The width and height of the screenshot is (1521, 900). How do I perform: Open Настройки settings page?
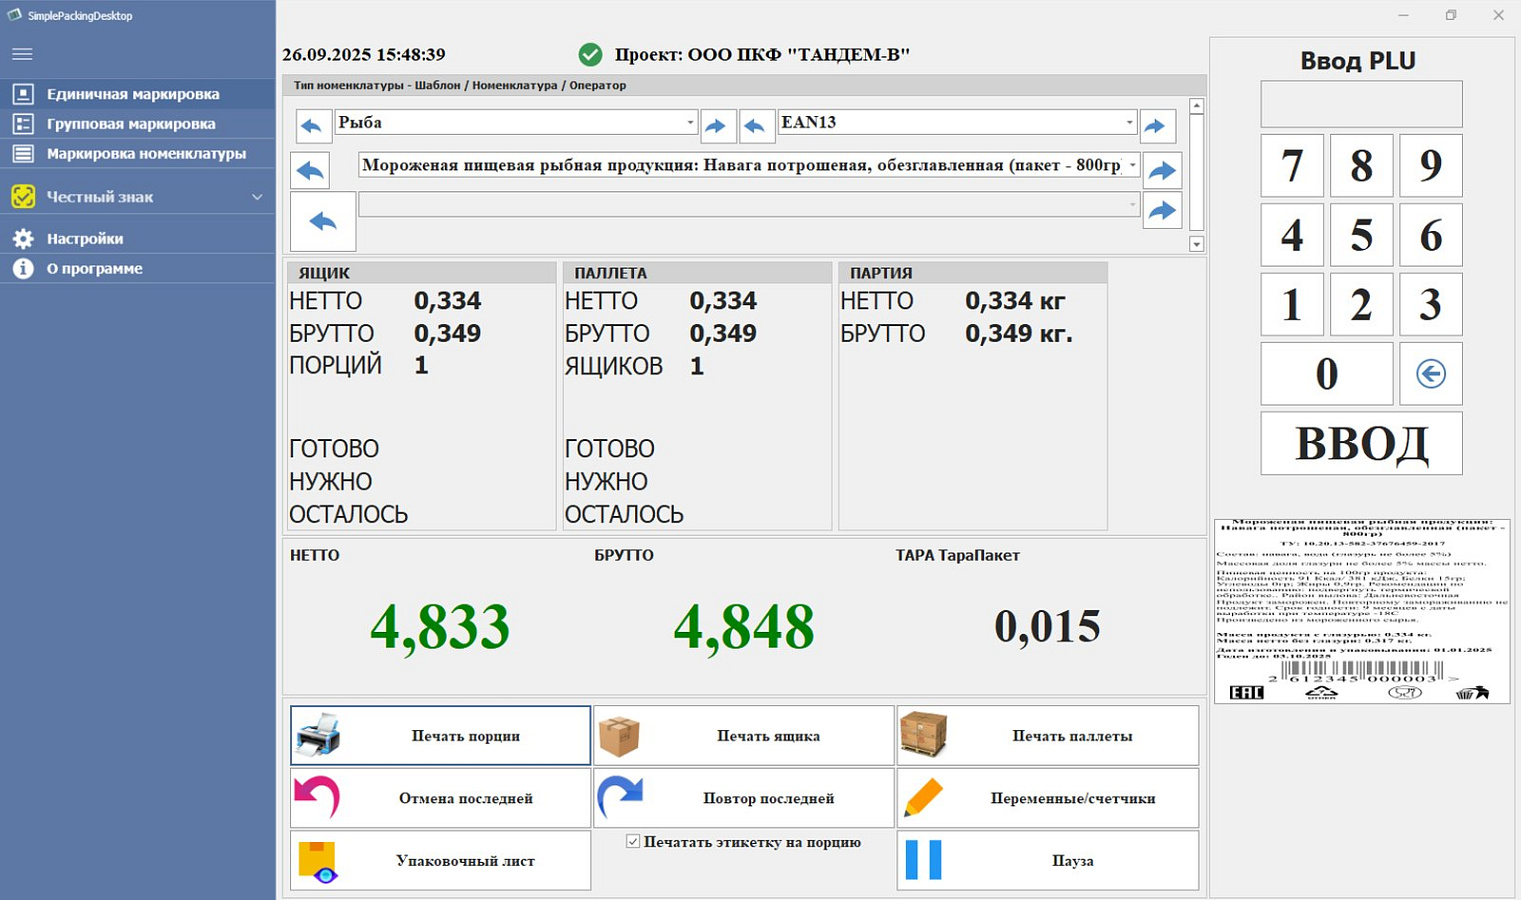[137, 239]
